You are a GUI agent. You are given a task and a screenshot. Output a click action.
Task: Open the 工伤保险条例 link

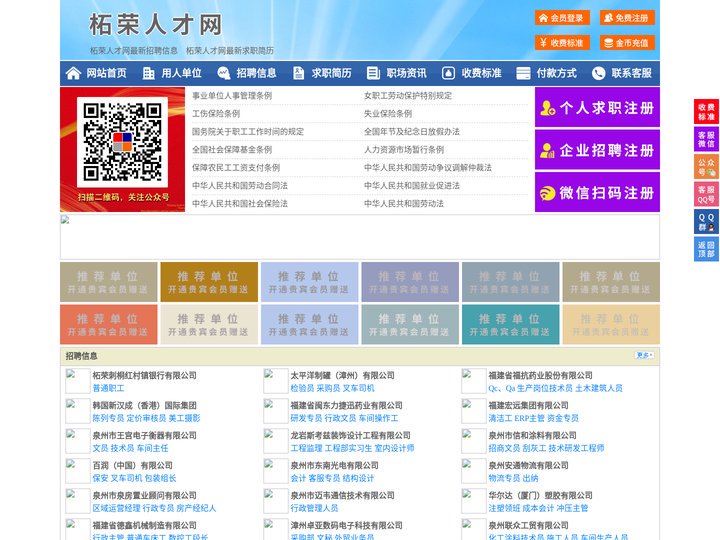pos(216,113)
